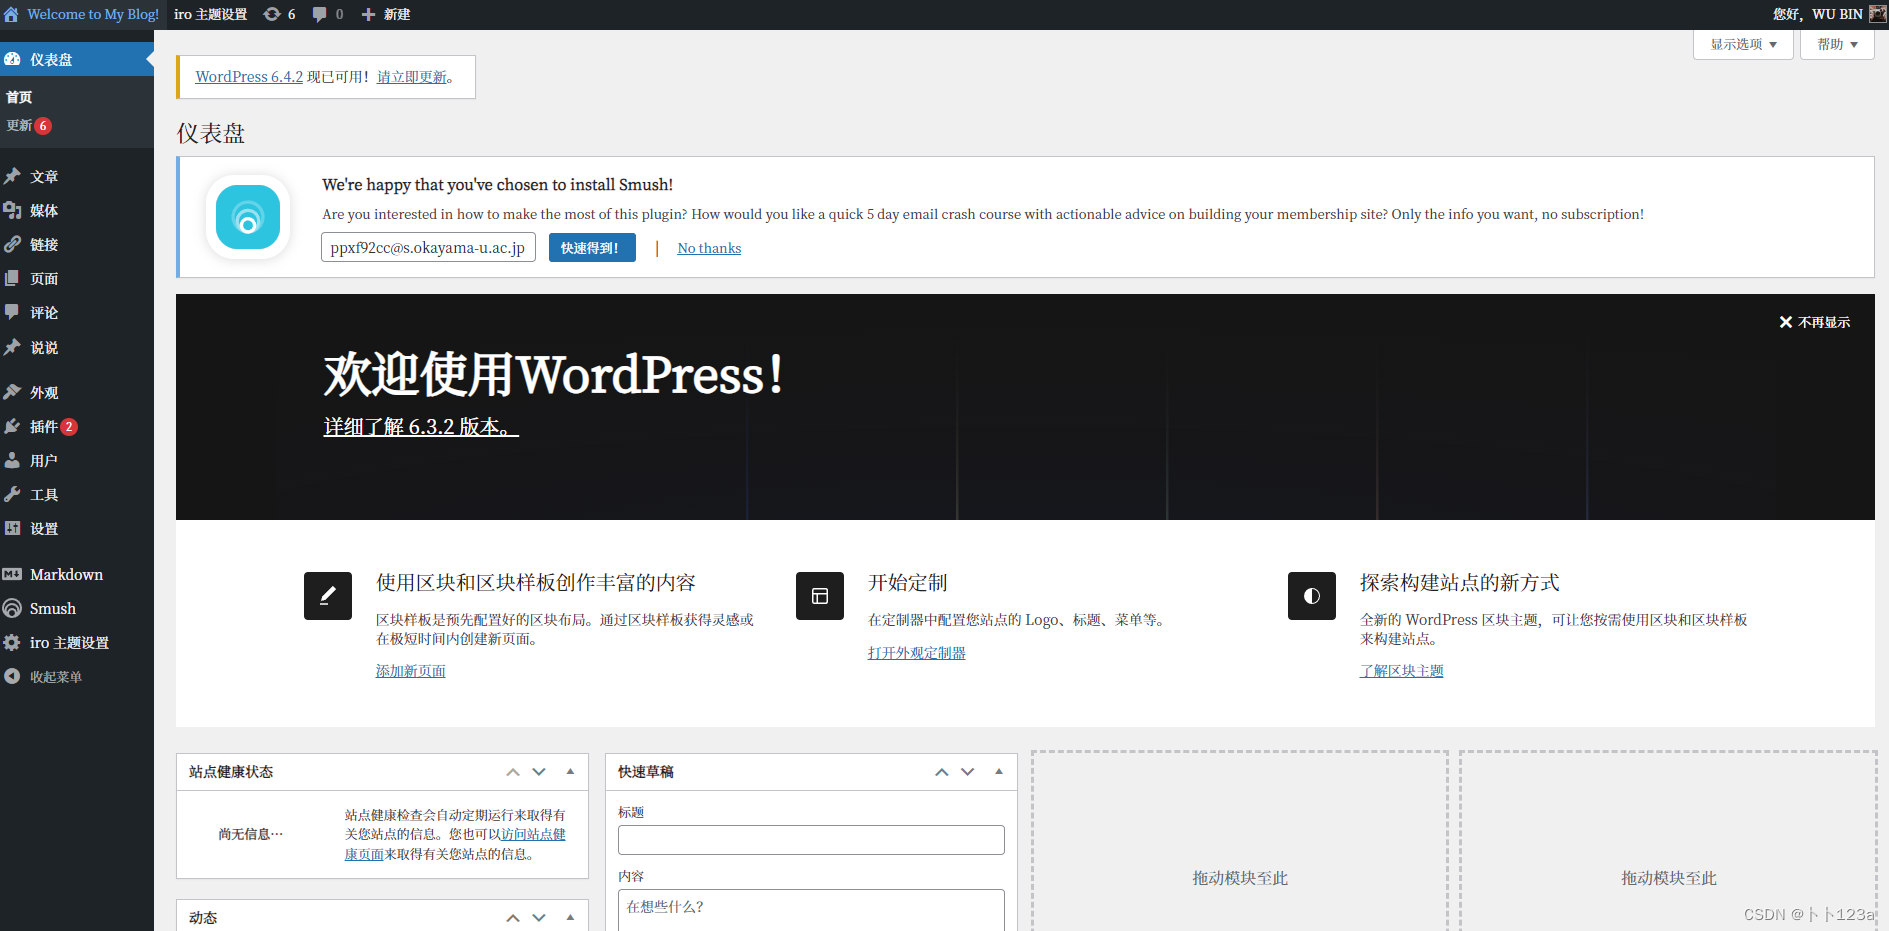
Task: Click 添加新页面 link
Action: pyautogui.click(x=411, y=671)
